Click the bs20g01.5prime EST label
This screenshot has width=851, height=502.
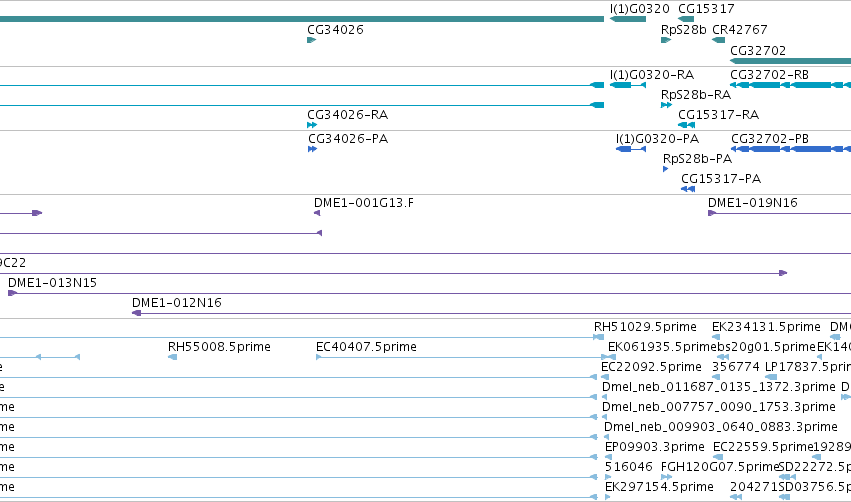pyautogui.click(x=766, y=347)
